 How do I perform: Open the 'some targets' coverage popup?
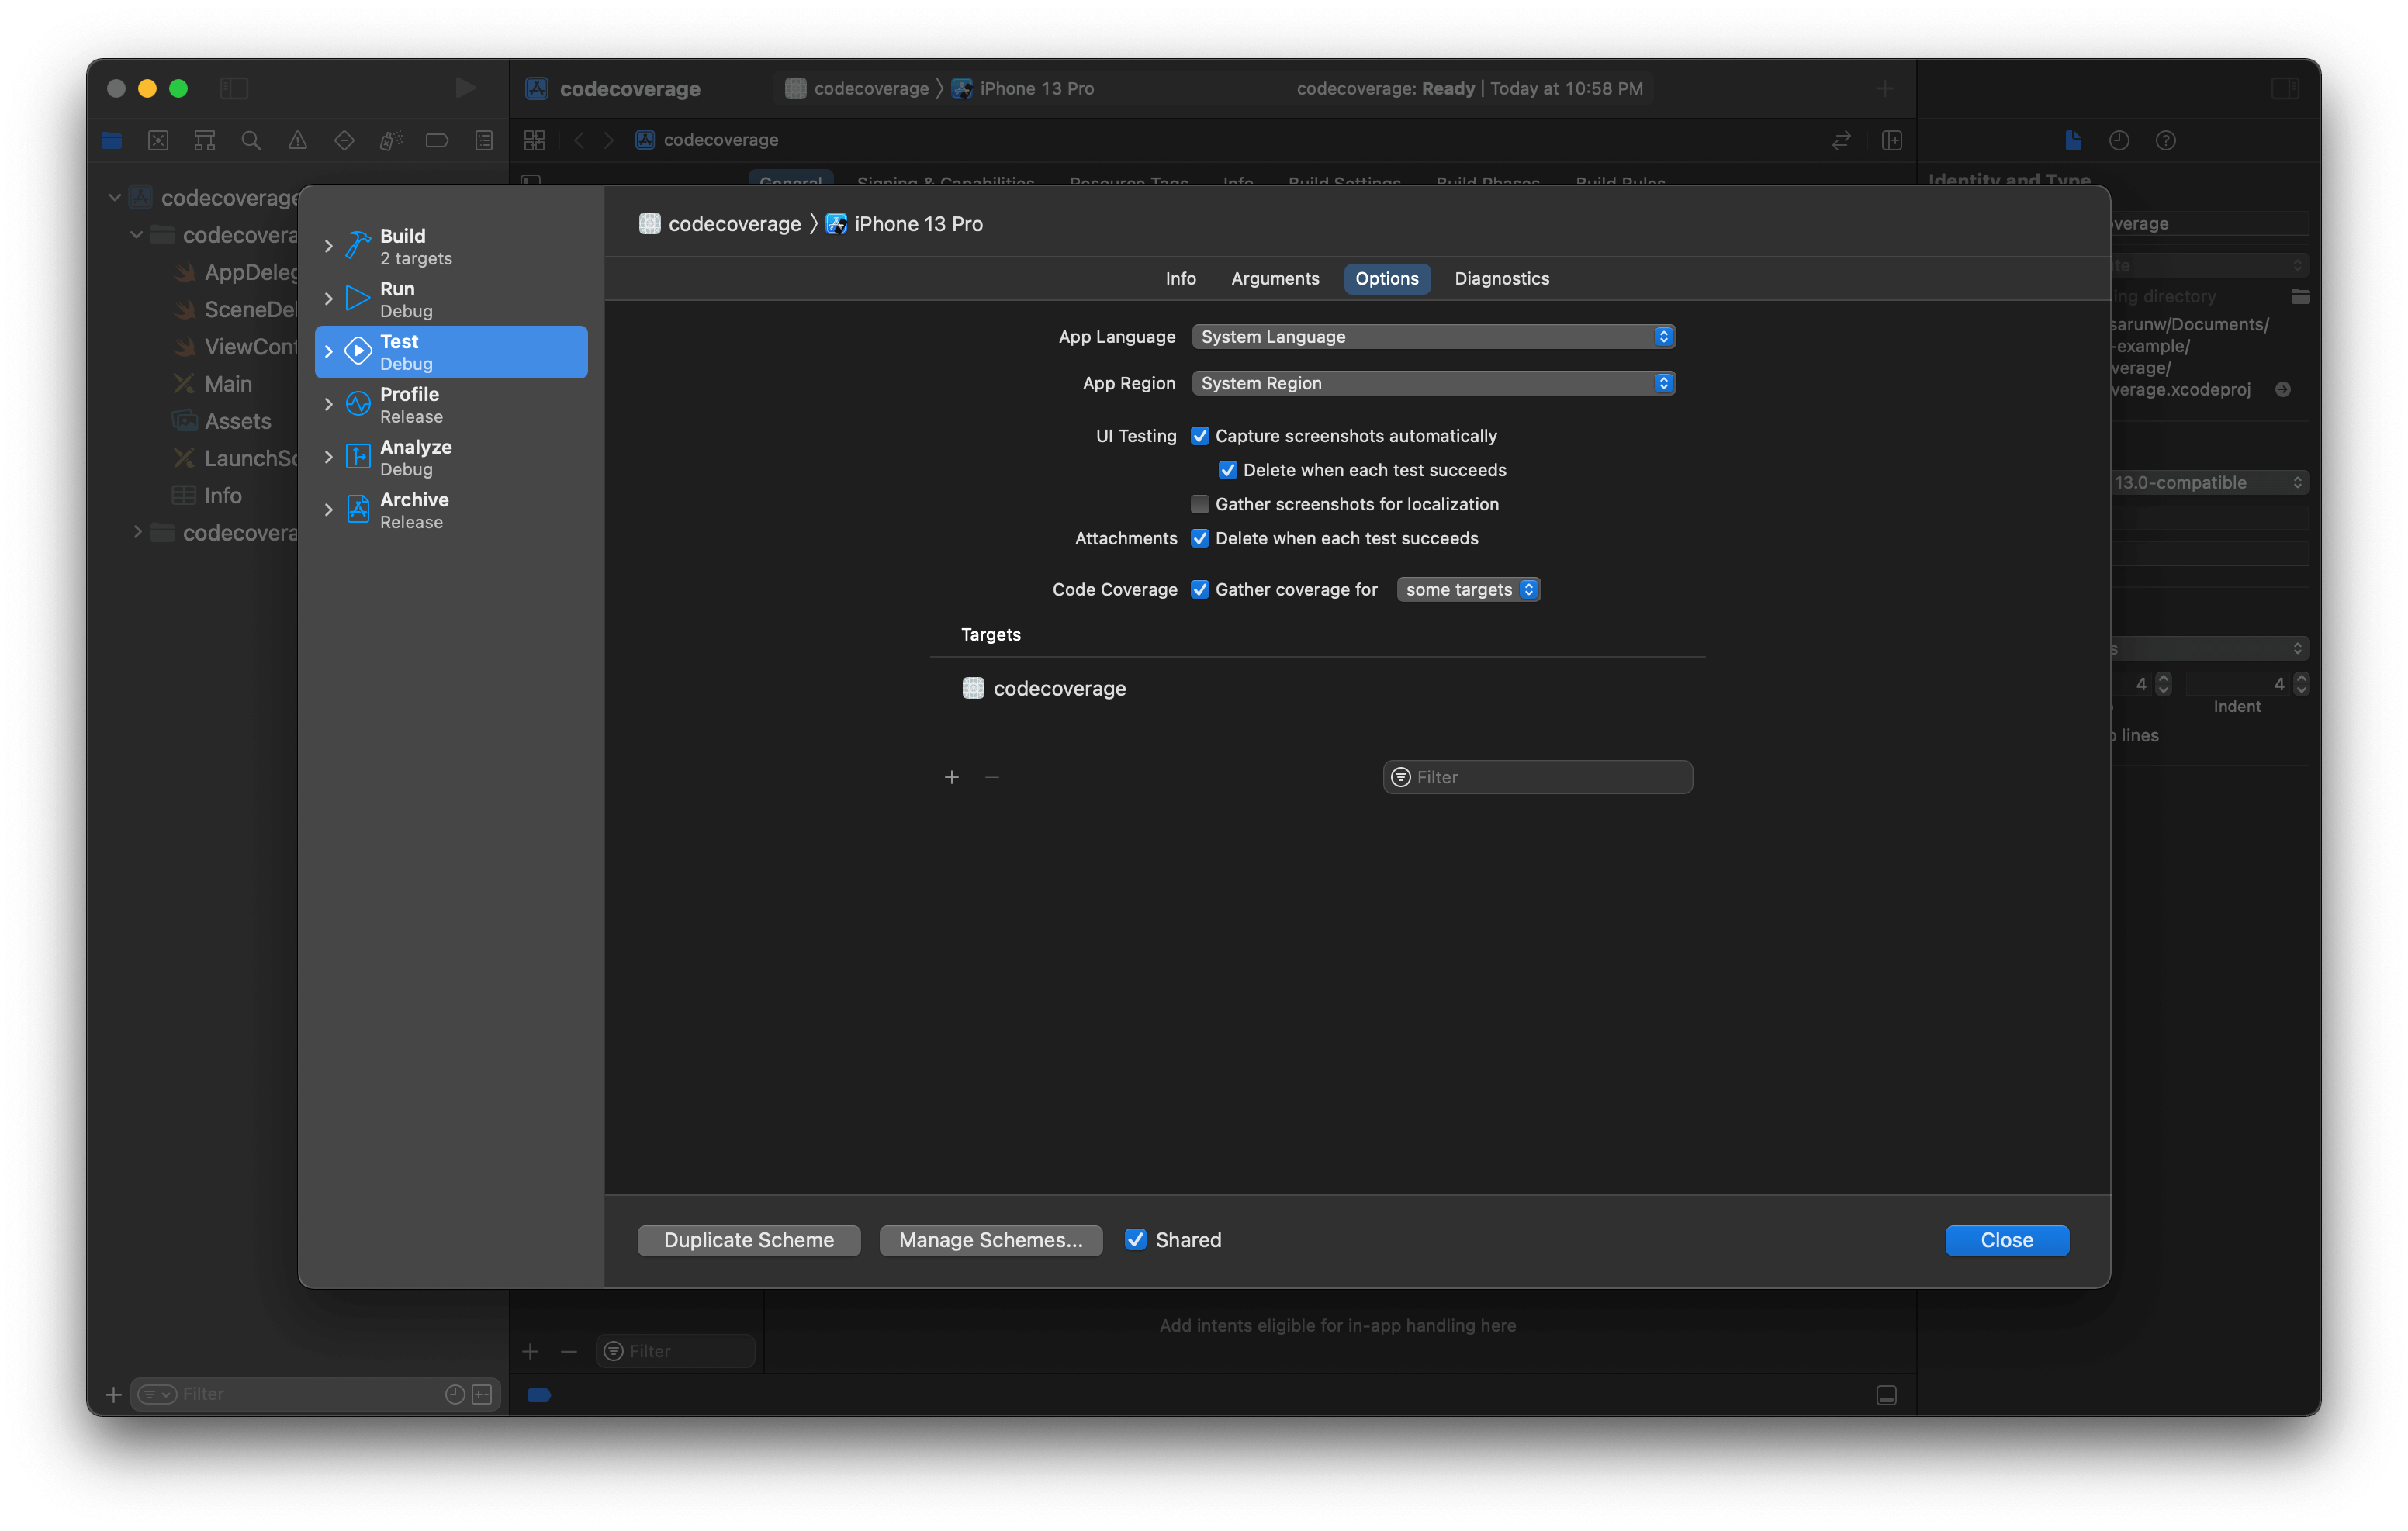pyautogui.click(x=1468, y=590)
